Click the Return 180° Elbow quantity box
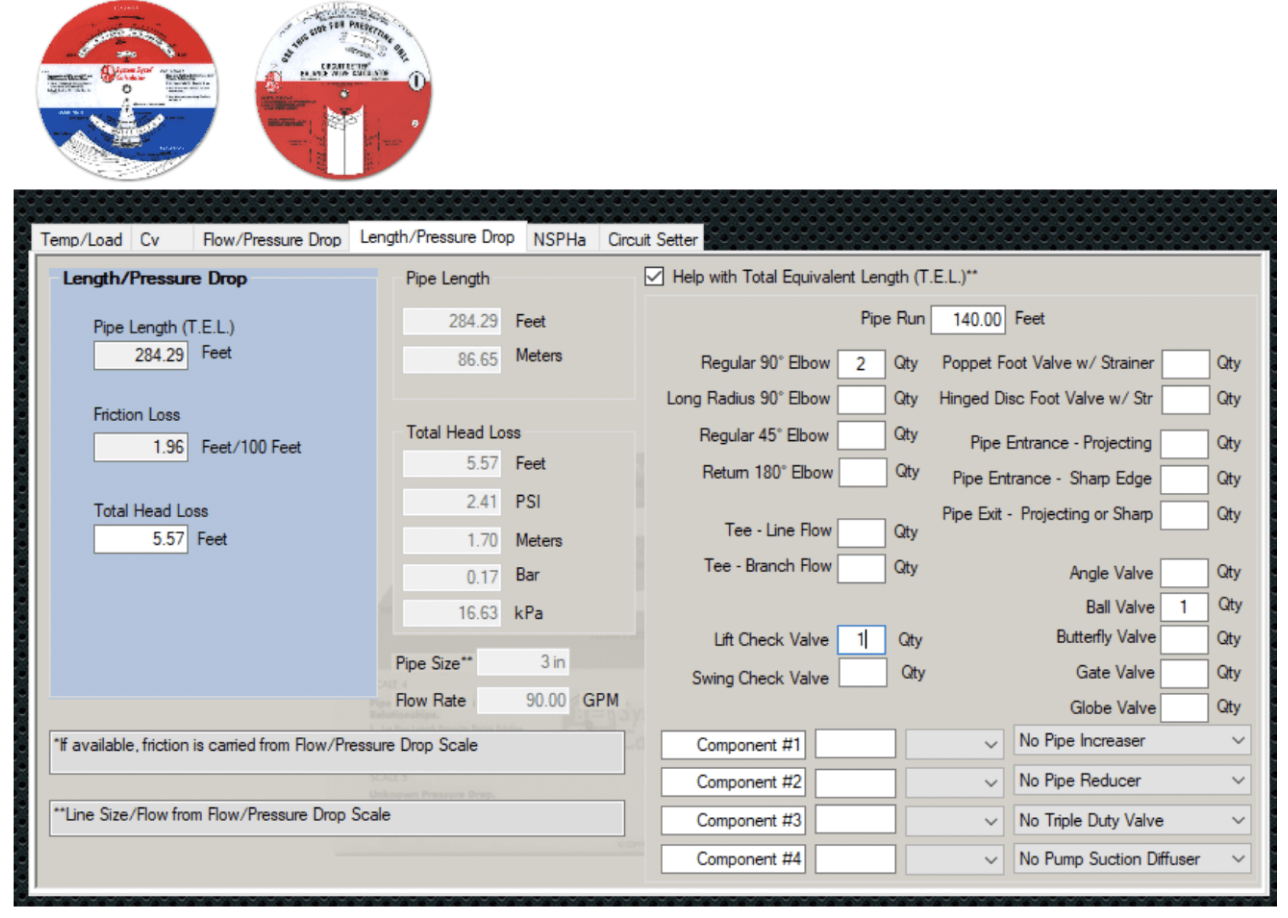This screenshot has height=918, width=1288. pyautogui.click(x=862, y=472)
